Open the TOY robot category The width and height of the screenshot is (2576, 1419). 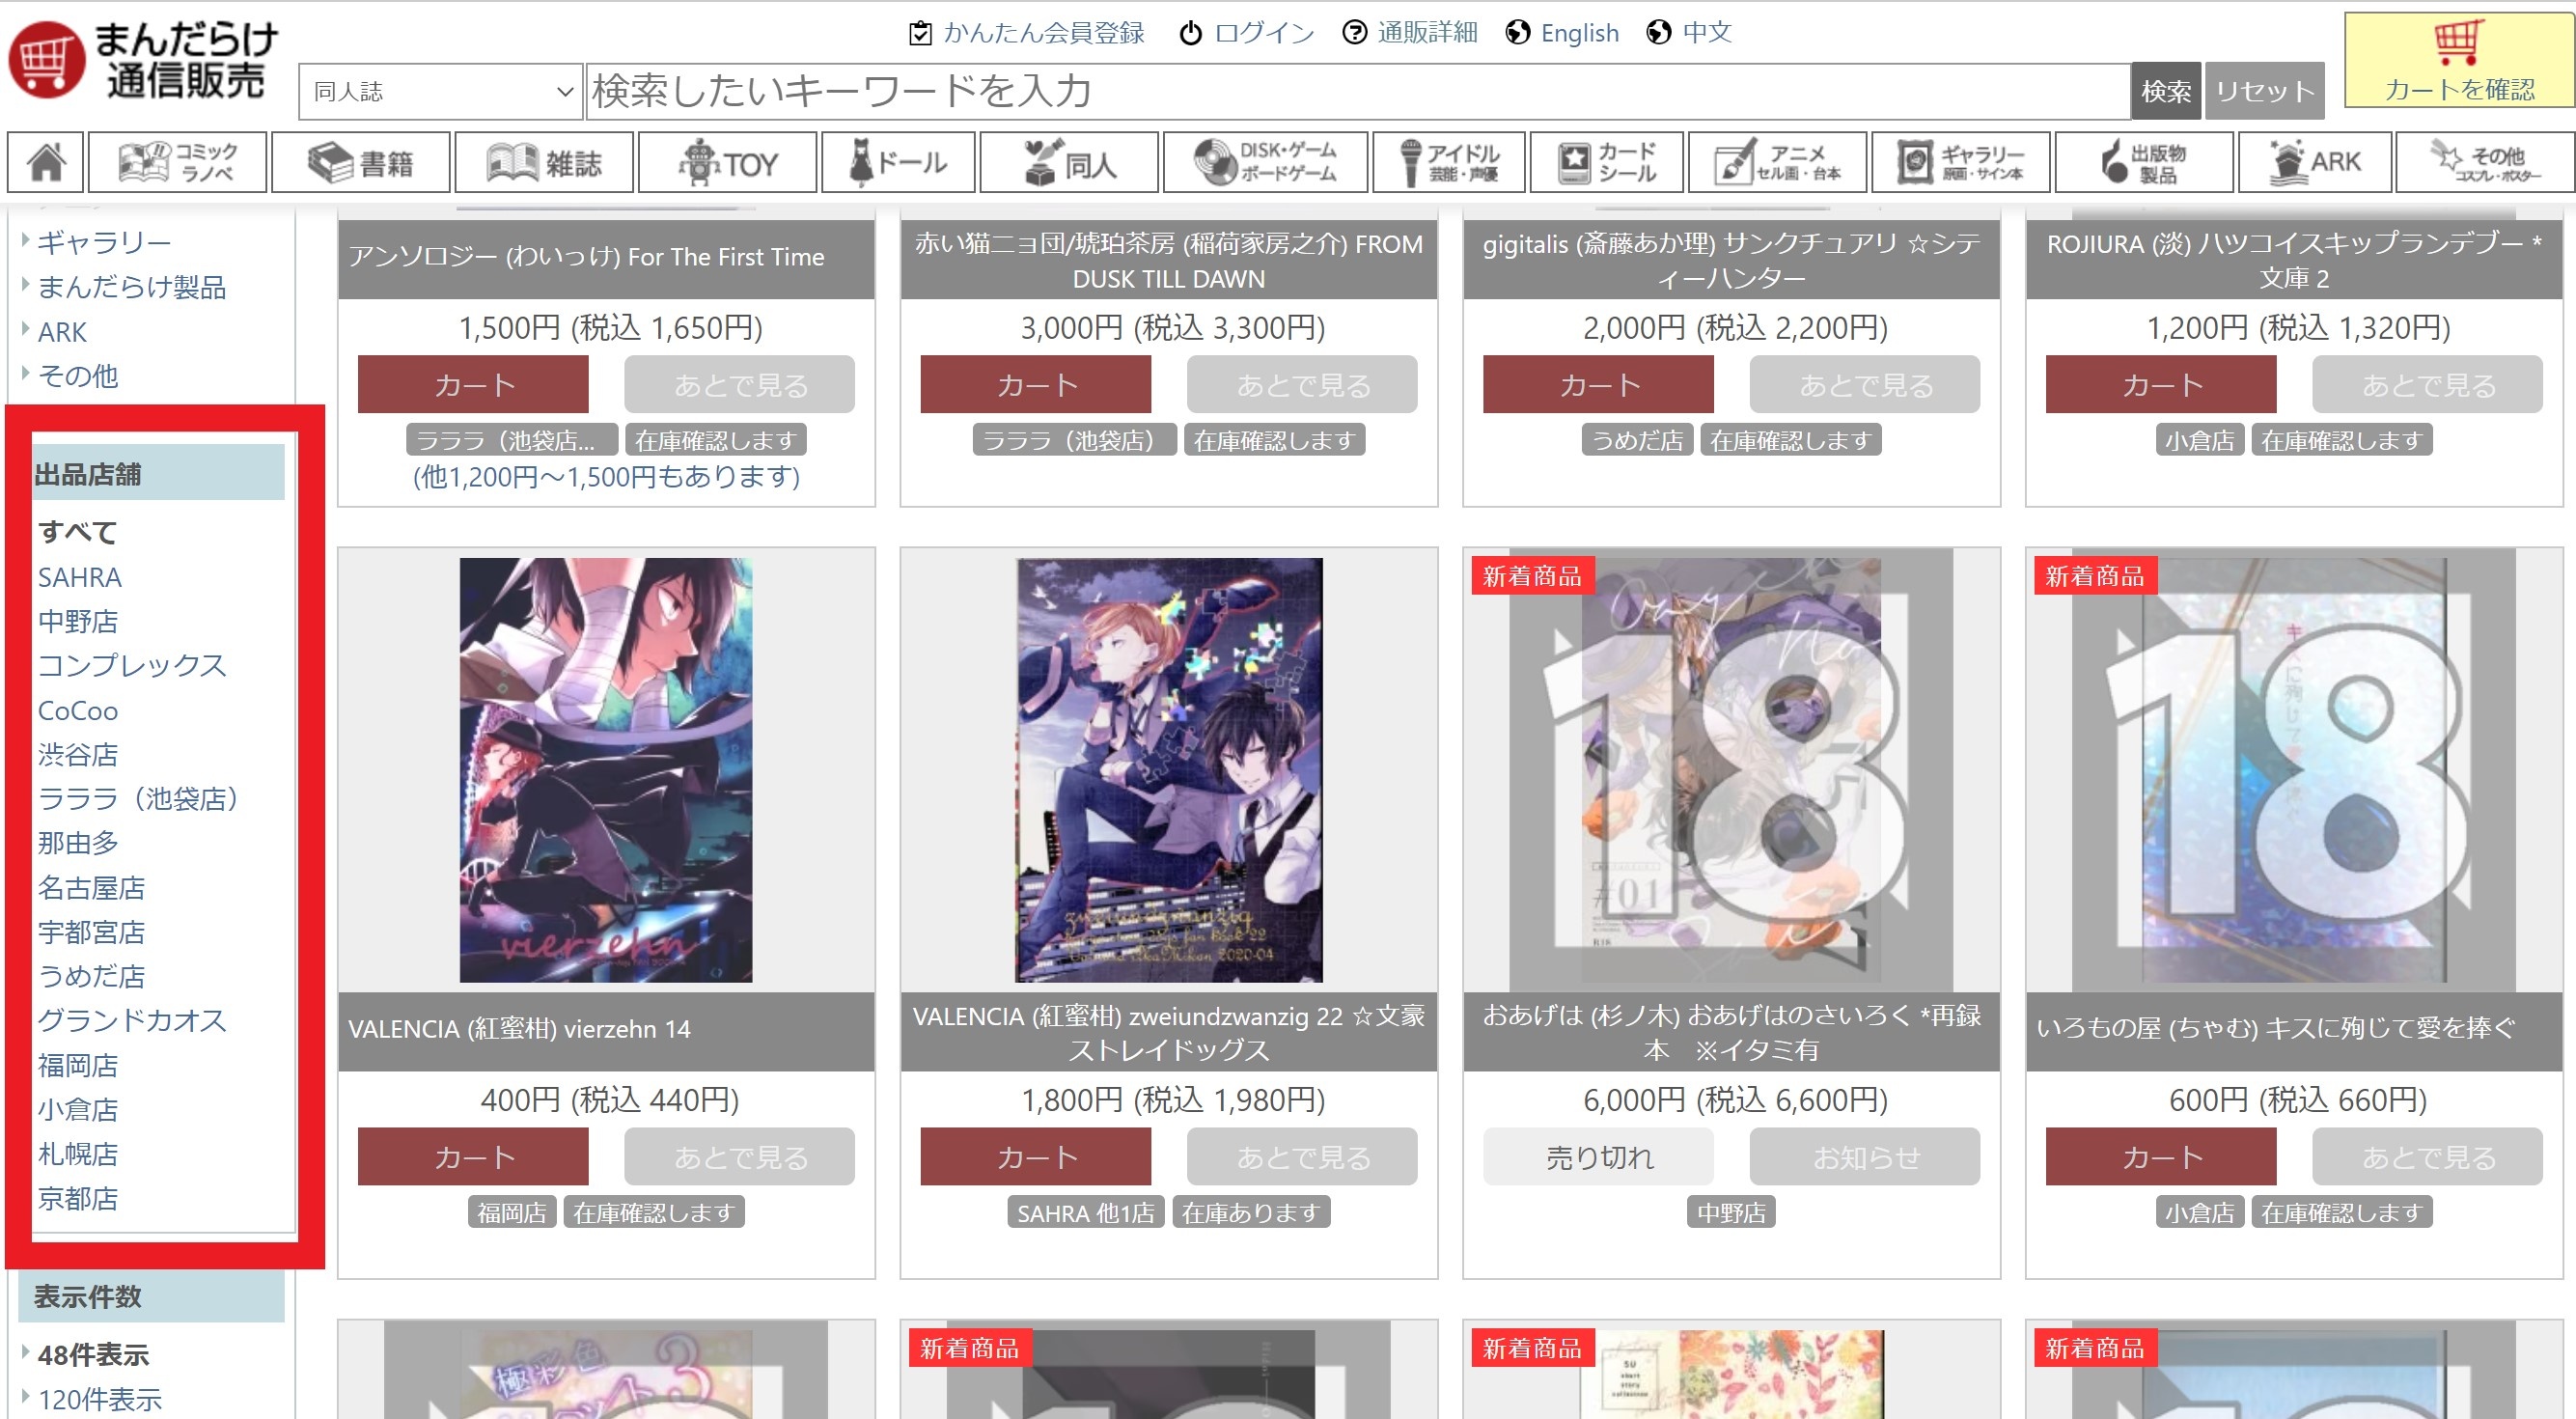point(727,162)
